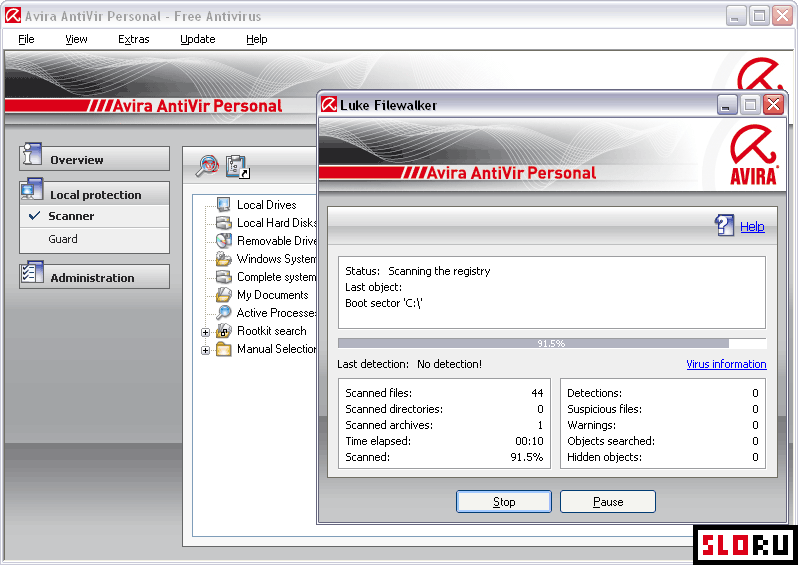Screen dimensions: 798x565
Task: Expand the Manual Selection node
Action: 205,350
